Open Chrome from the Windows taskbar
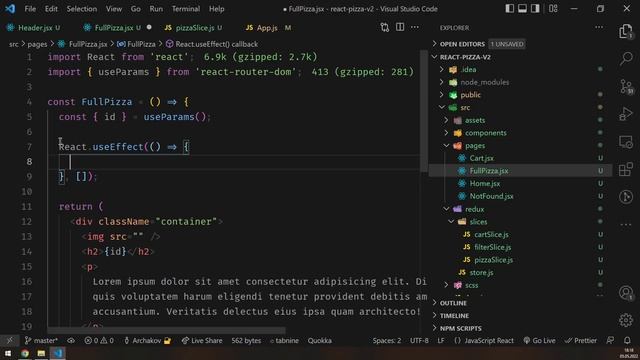Screen dimensions: 640x360 25,353
